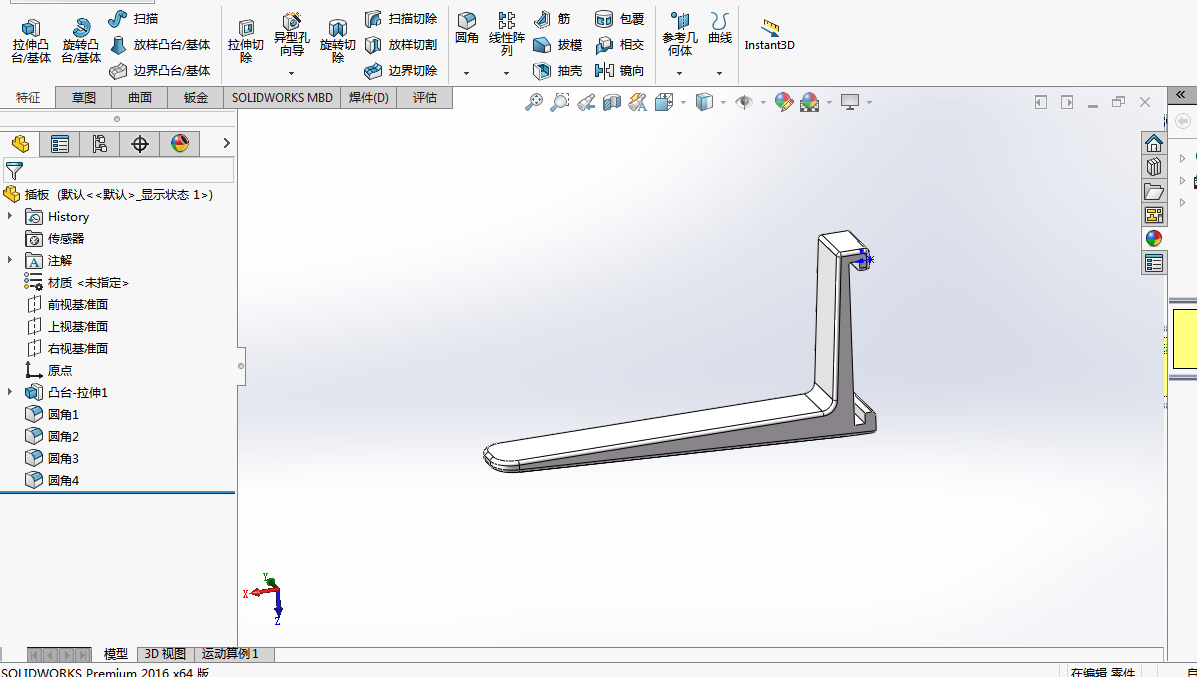Choose the Mirror tool (镜向)
The height and width of the screenshot is (677, 1197).
tap(619, 71)
